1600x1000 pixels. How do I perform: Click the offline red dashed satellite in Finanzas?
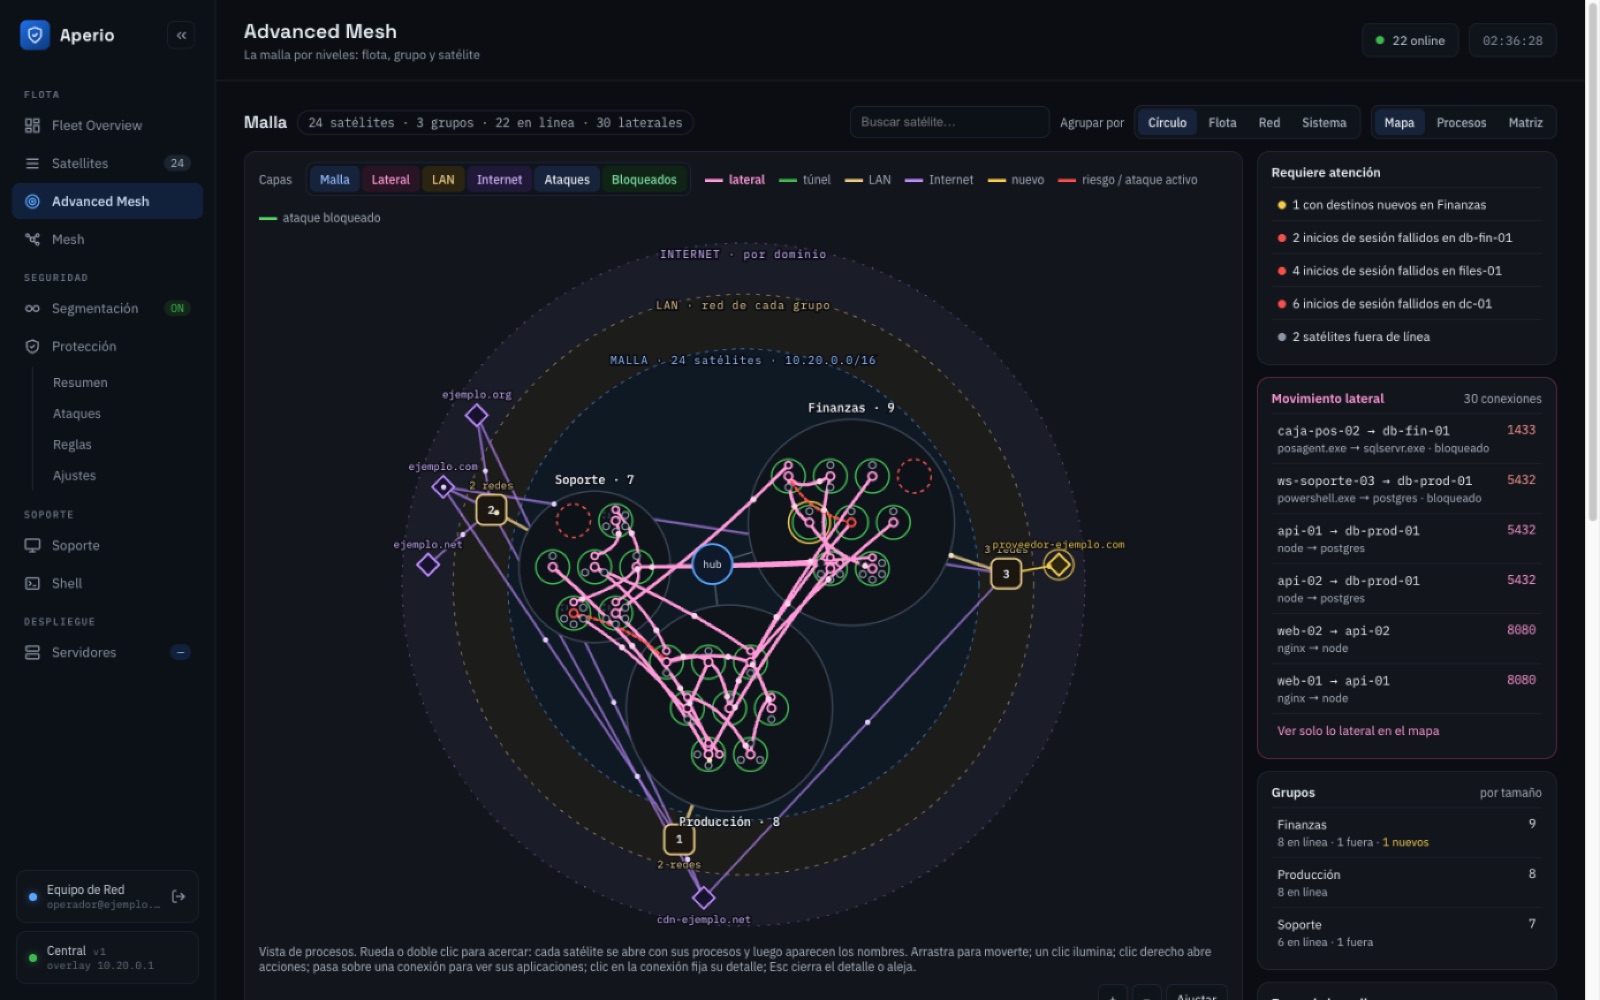point(914,477)
